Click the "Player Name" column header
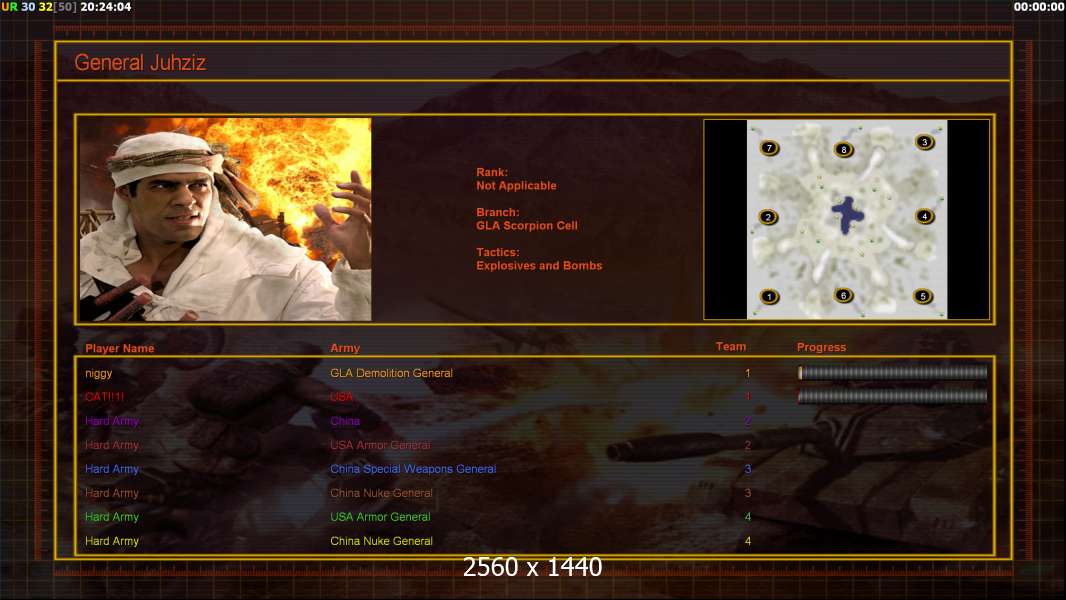 coord(120,348)
